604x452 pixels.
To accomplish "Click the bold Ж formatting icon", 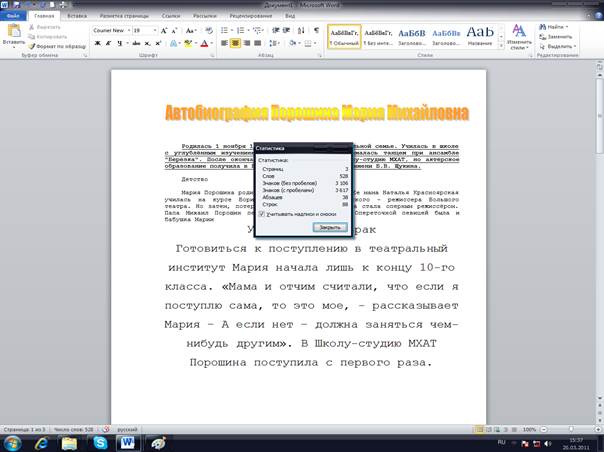I will point(97,44).
